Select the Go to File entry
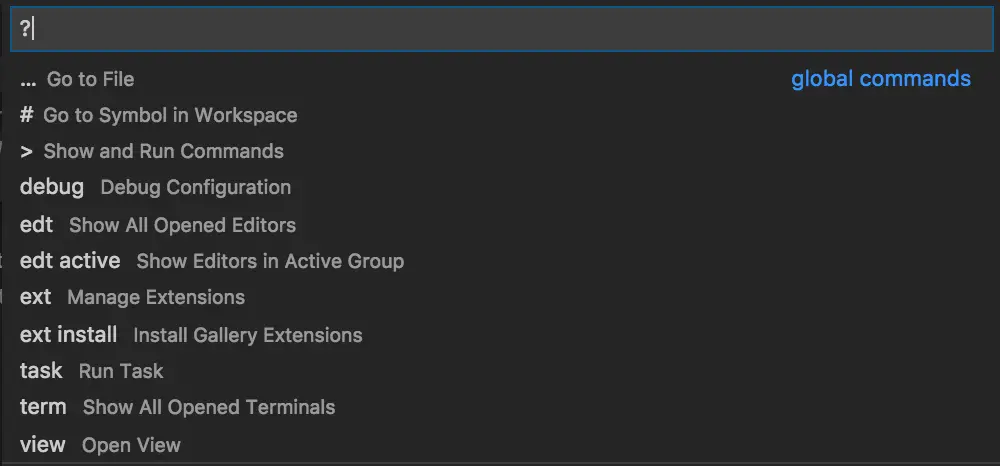 coord(90,79)
